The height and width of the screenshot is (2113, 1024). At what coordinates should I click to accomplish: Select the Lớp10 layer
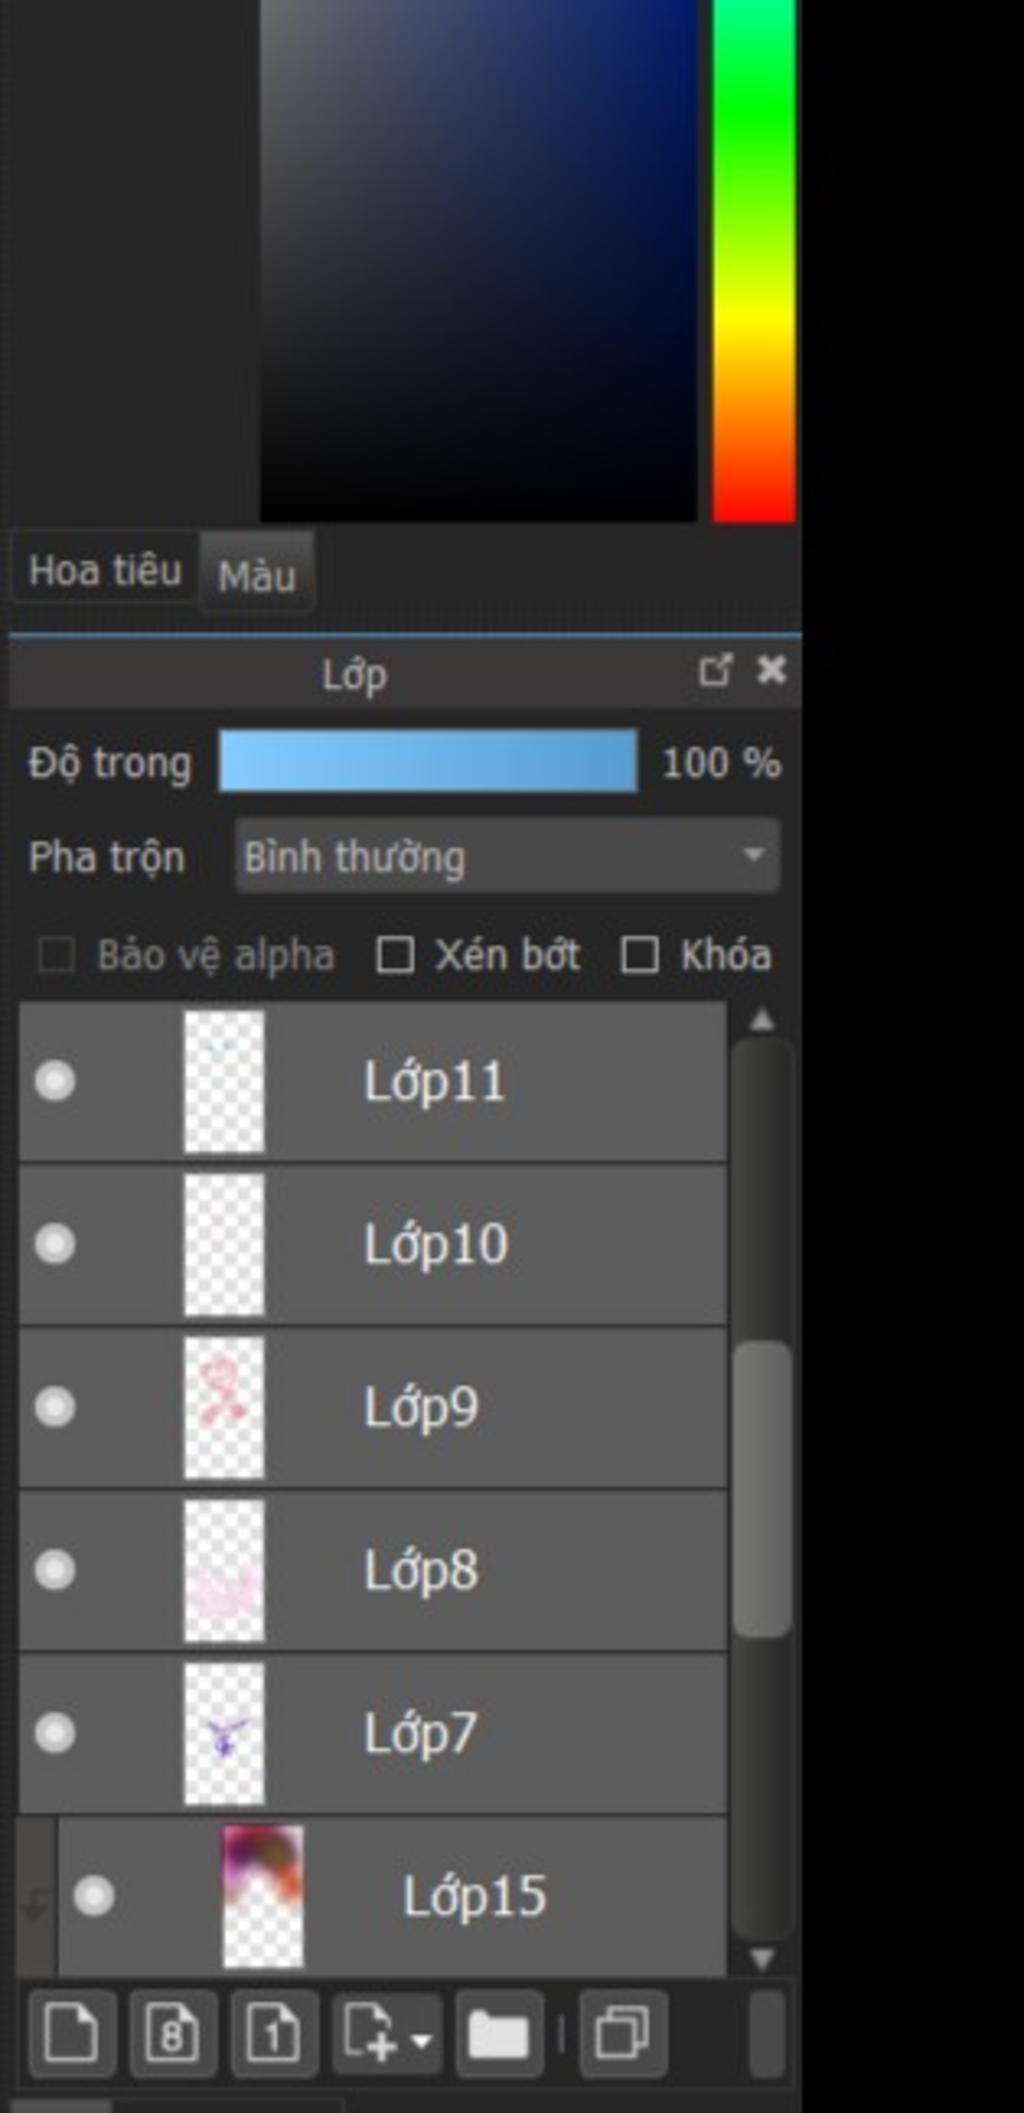(435, 1245)
